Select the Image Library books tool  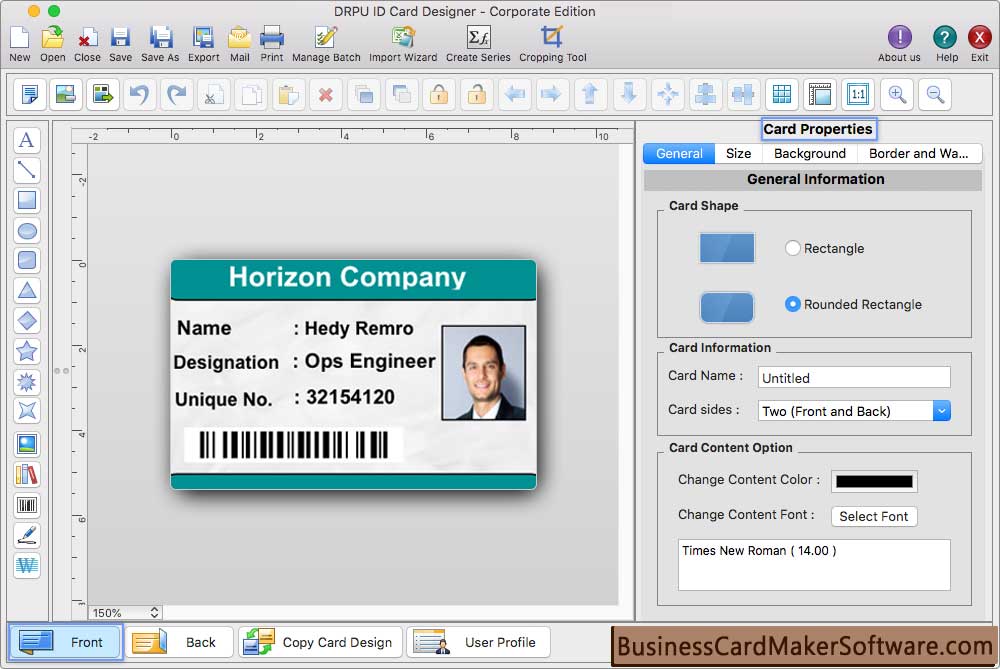(x=27, y=475)
